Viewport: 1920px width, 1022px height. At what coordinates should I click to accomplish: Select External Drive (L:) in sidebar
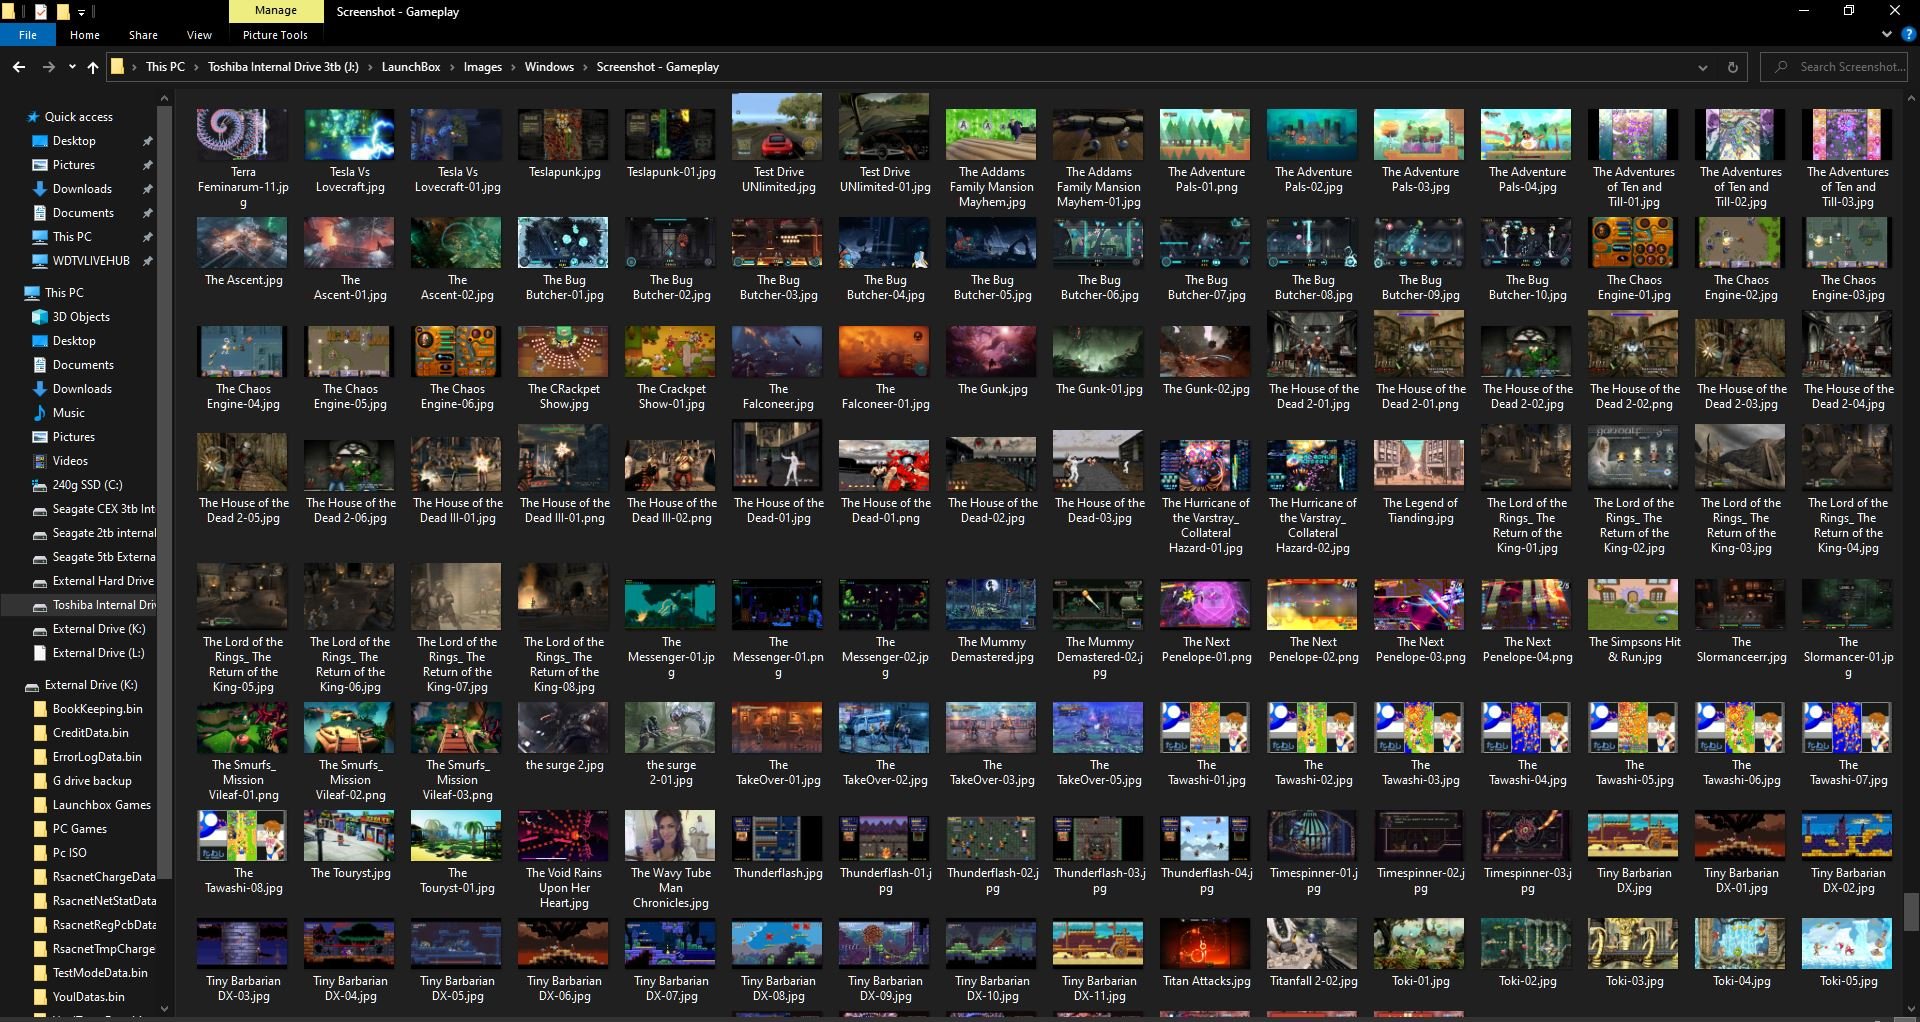coord(98,653)
